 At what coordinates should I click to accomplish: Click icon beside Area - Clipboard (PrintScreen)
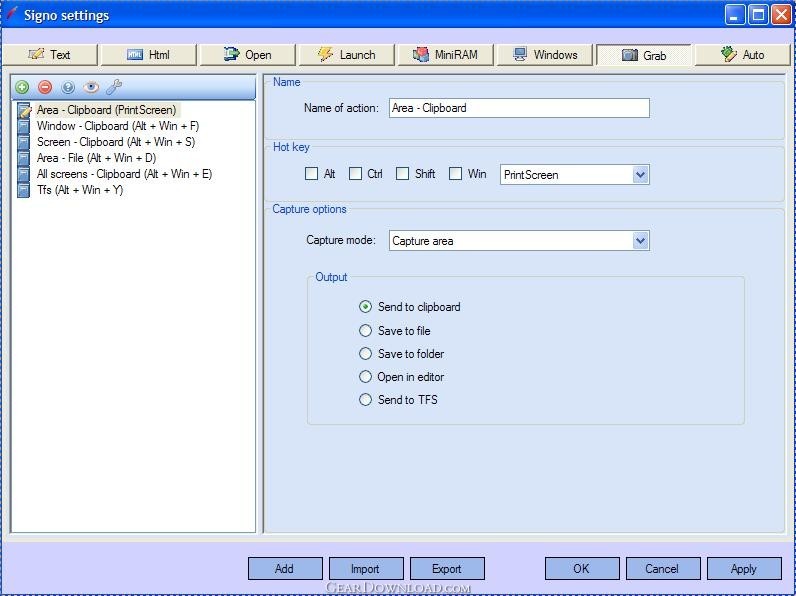point(24,110)
